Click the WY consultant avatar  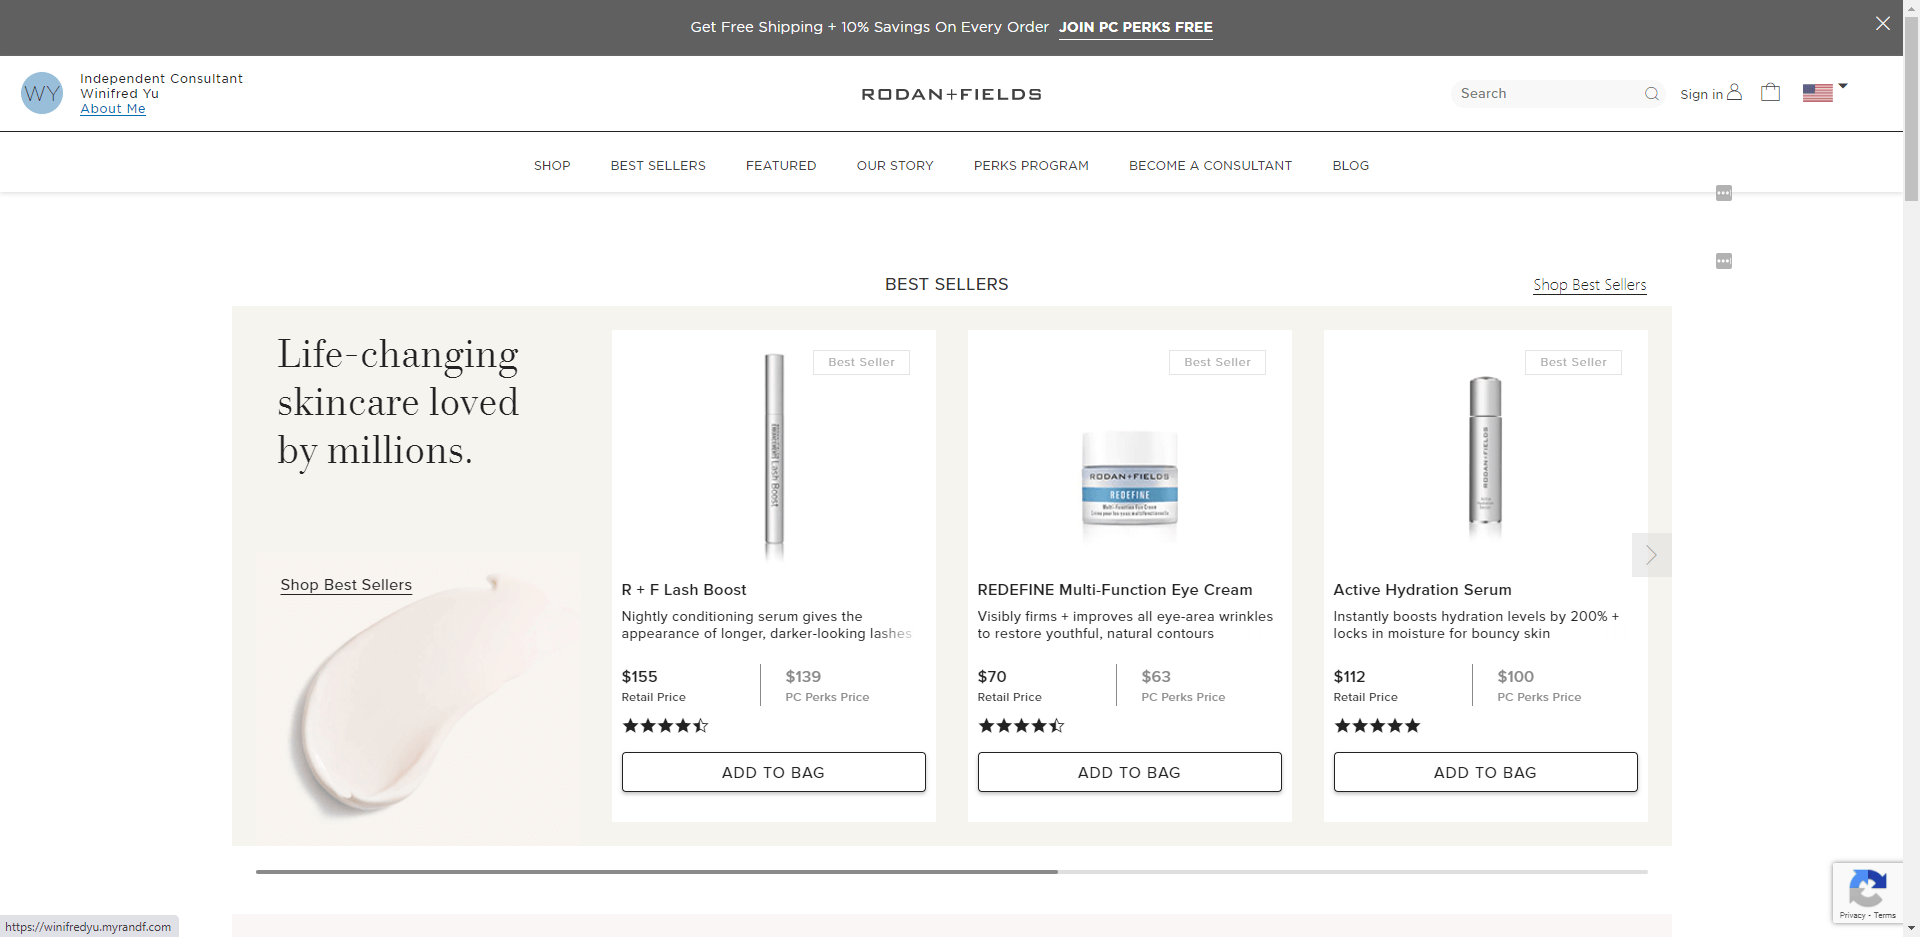click(x=42, y=93)
